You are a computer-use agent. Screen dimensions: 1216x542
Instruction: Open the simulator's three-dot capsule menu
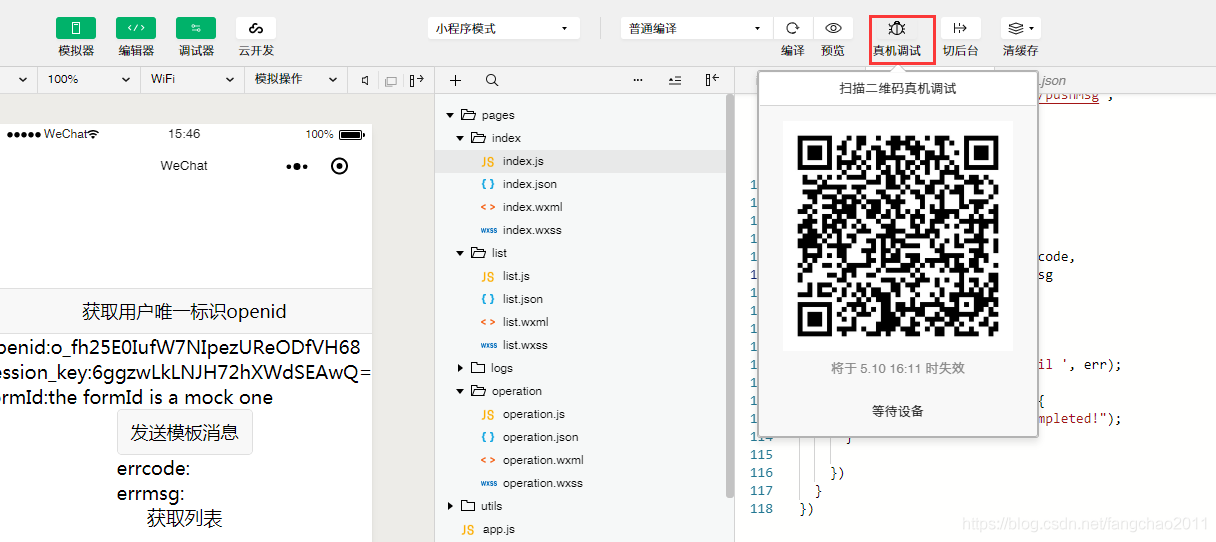(297, 166)
